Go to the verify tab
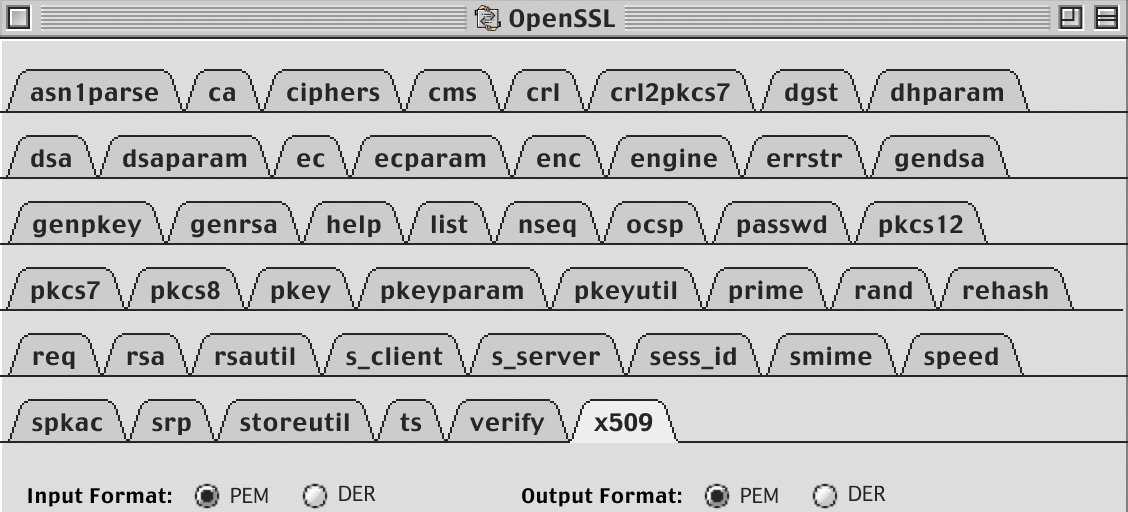1128x512 pixels. [x=507, y=422]
